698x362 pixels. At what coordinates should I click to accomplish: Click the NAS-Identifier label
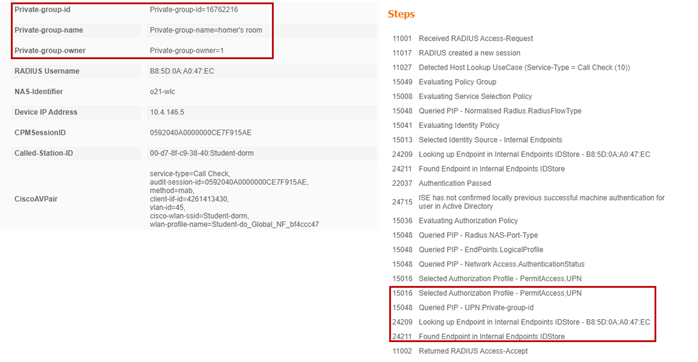click(x=39, y=91)
